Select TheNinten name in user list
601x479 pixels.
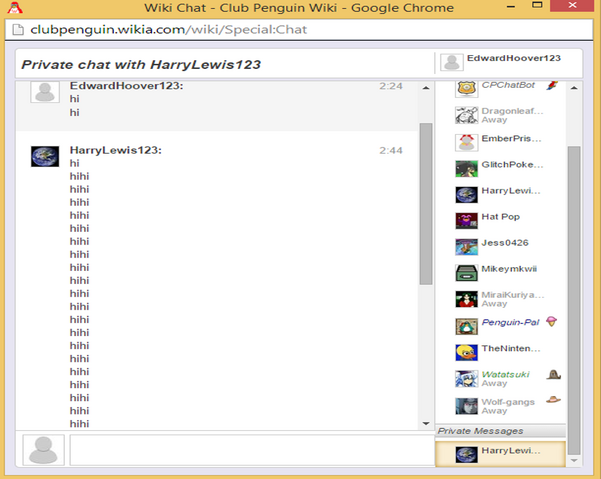[x=511, y=349]
